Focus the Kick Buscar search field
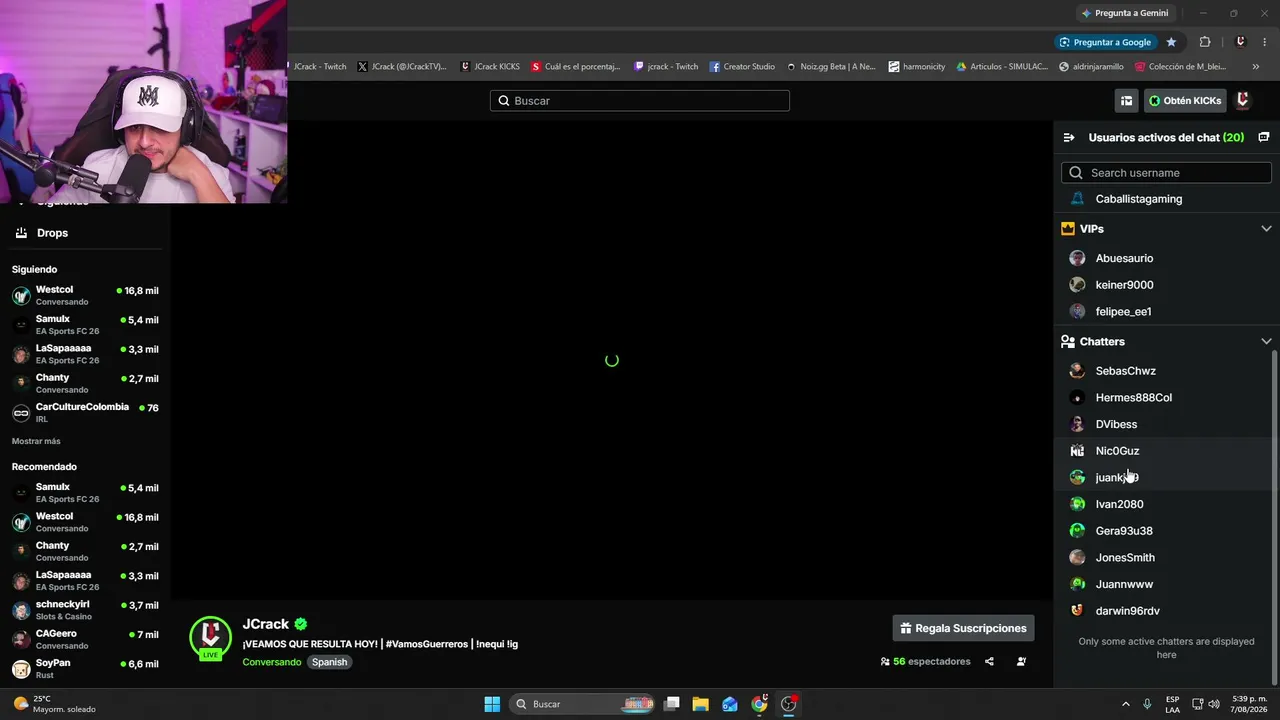The image size is (1280, 720). point(640,101)
